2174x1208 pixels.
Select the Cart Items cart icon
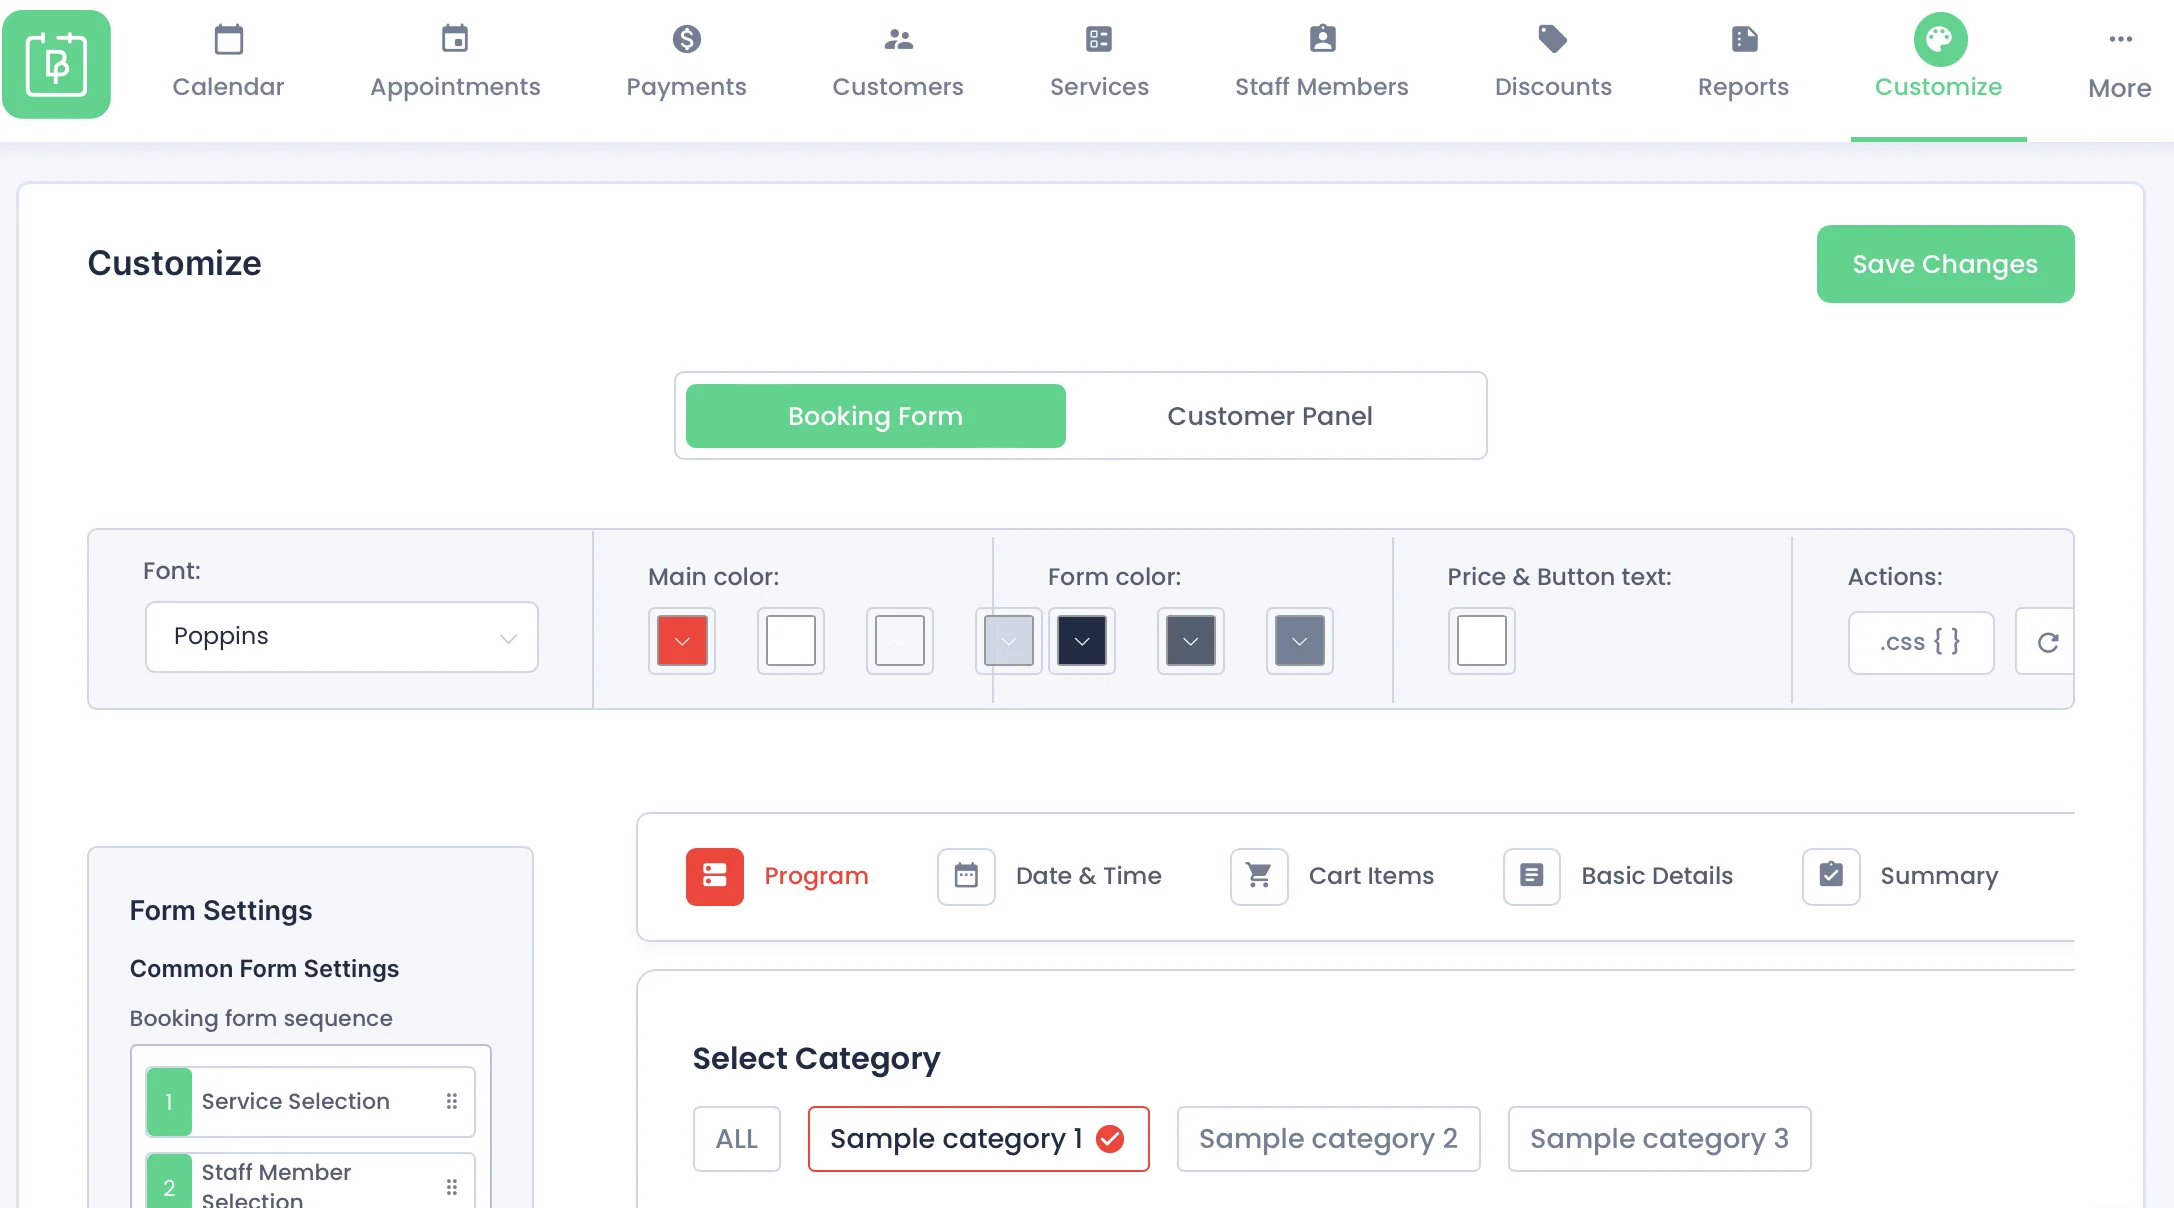(x=1259, y=876)
